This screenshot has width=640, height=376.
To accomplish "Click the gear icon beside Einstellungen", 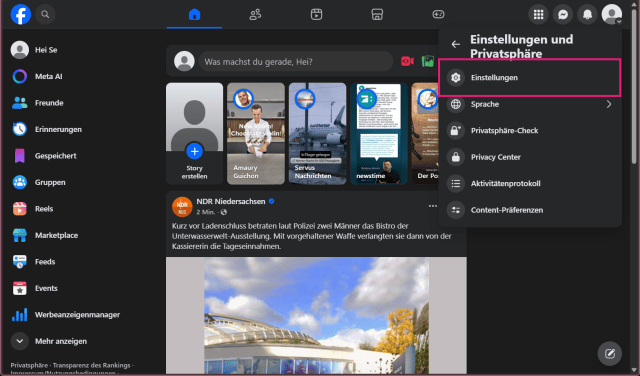I will click(x=456, y=78).
